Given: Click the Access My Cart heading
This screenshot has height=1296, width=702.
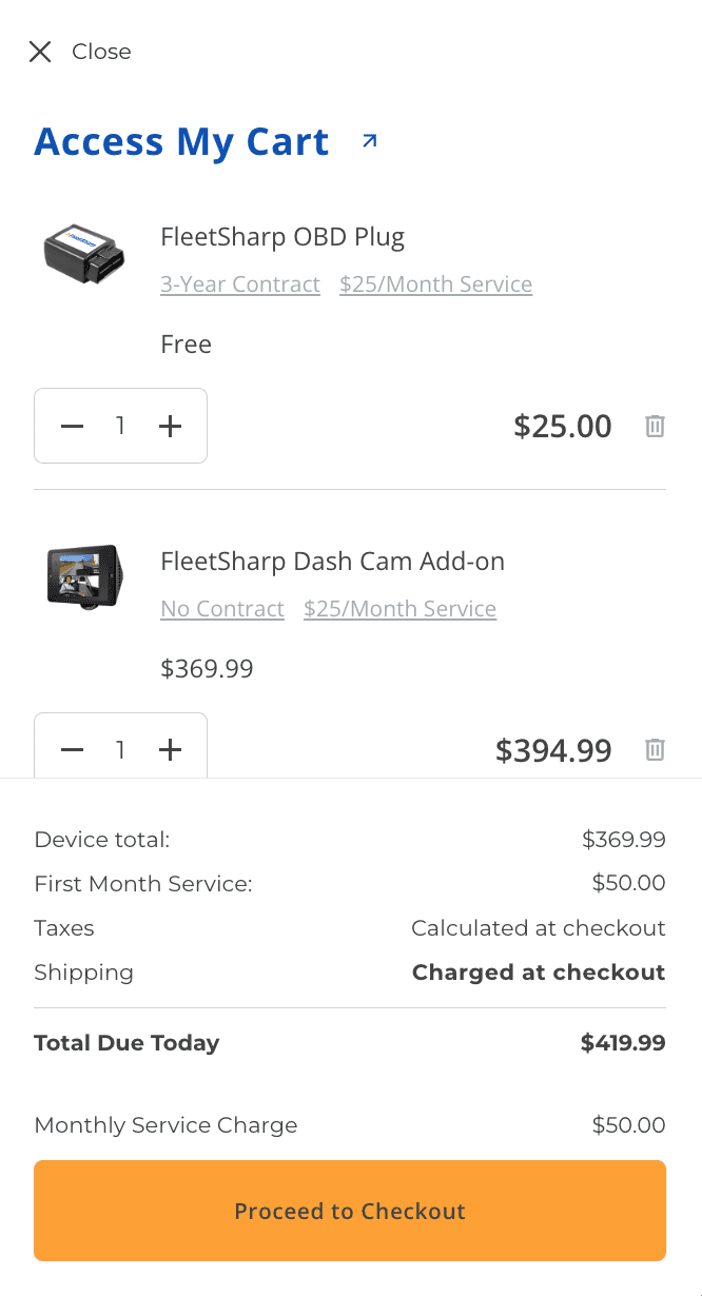Looking at the screenshot, I should (x=181, y=142).
